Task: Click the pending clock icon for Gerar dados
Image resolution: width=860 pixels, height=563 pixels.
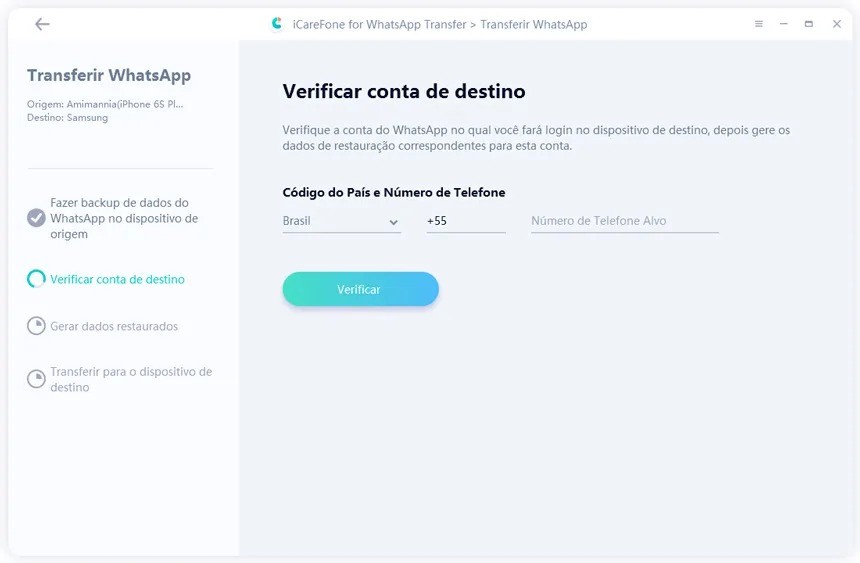Action: (36, 326)
